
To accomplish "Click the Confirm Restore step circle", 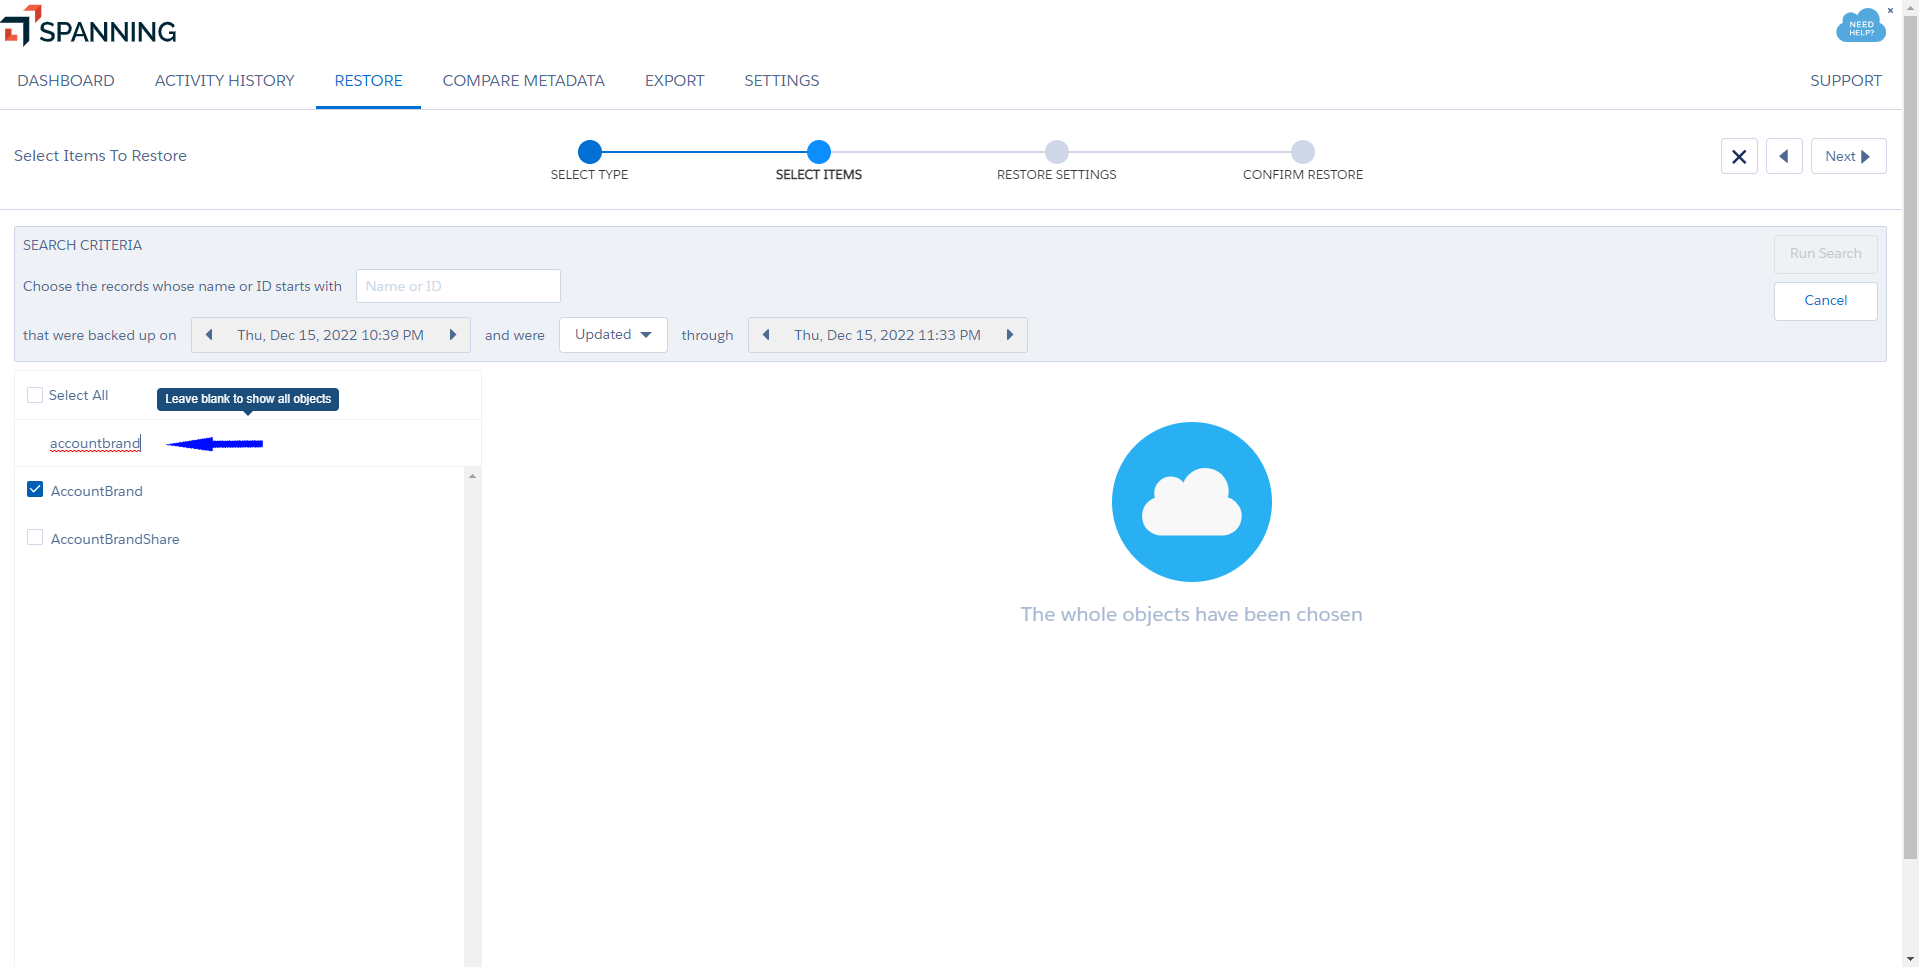I will click(x=1303, y=152).
